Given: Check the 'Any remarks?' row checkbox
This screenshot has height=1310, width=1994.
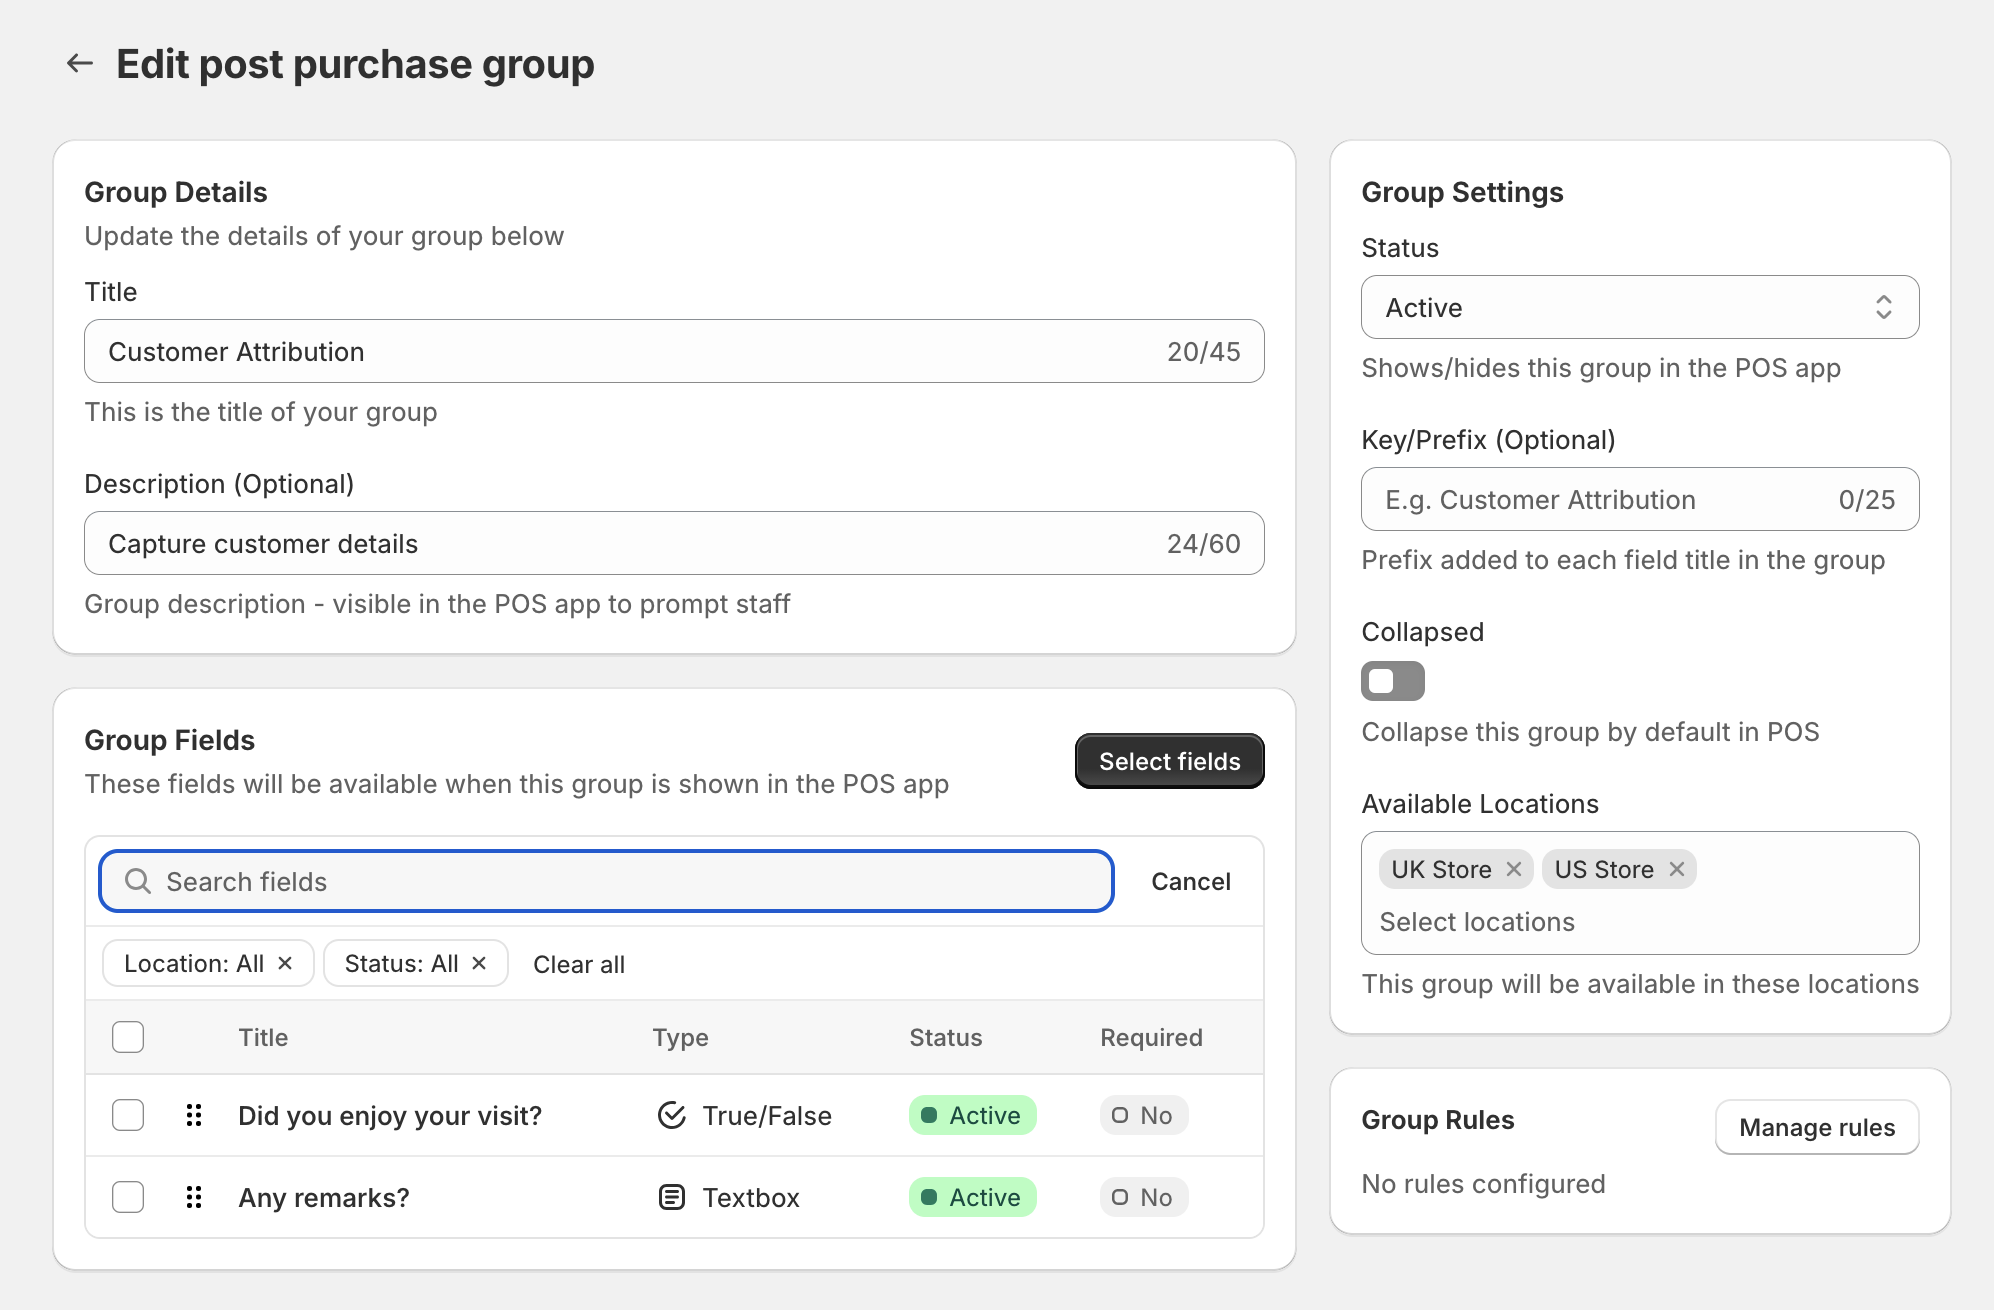Looking at the screenshot, I should pyautogui.click(x=128, y=1197).
